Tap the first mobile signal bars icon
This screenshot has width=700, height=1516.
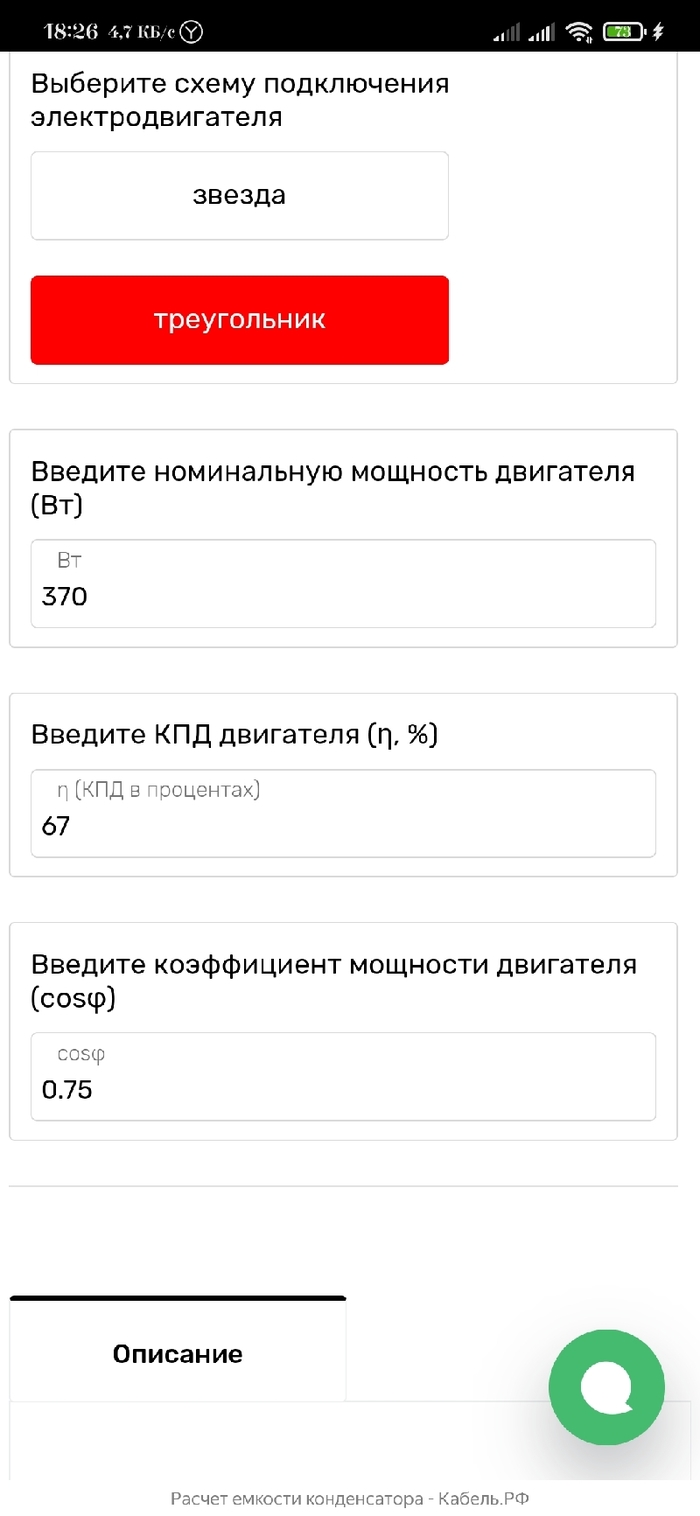click(507, 32)
